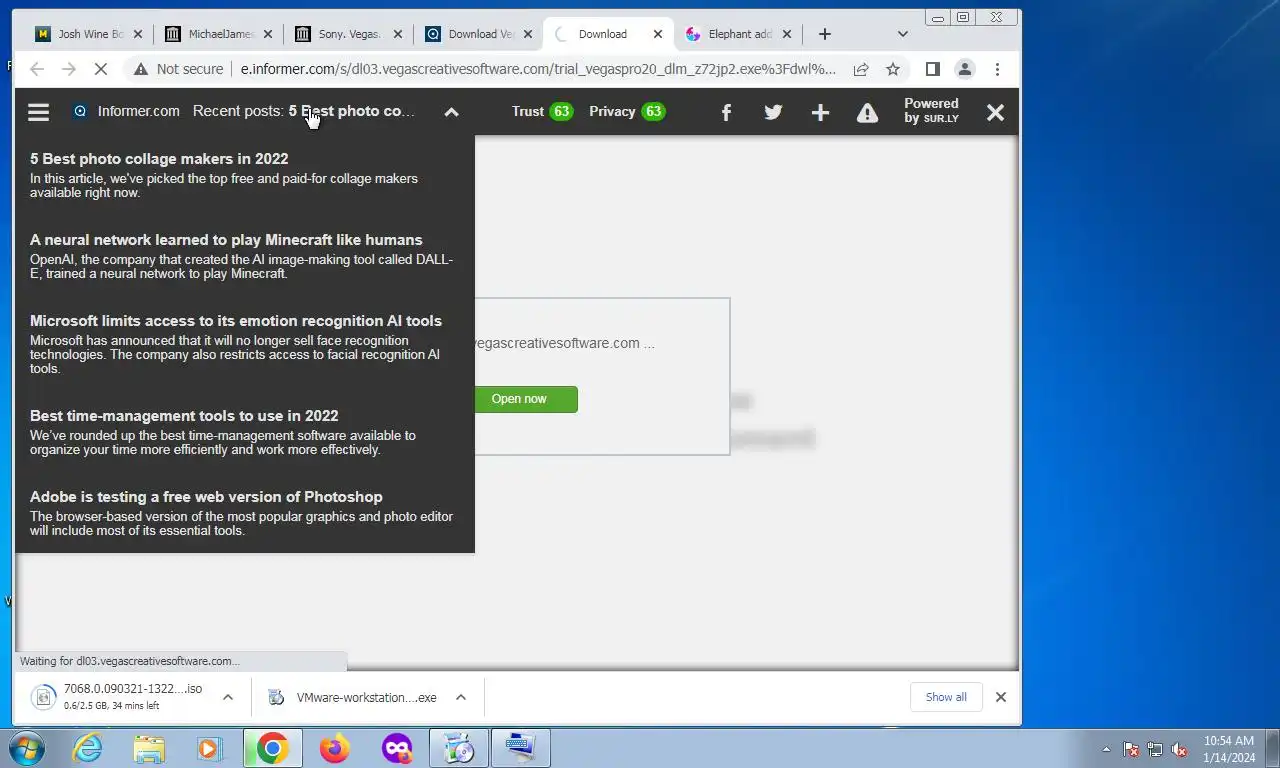Show hidden system tray icons arrow
The height and width of the screenshot is (768, 1280).
tap(1106, 749)
